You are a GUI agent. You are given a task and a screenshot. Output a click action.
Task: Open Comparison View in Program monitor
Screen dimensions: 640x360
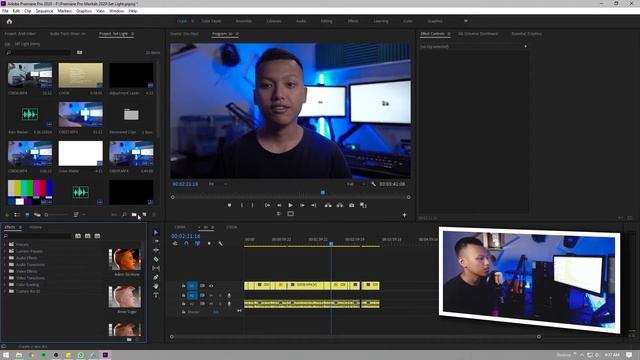[x=363, y=205]
